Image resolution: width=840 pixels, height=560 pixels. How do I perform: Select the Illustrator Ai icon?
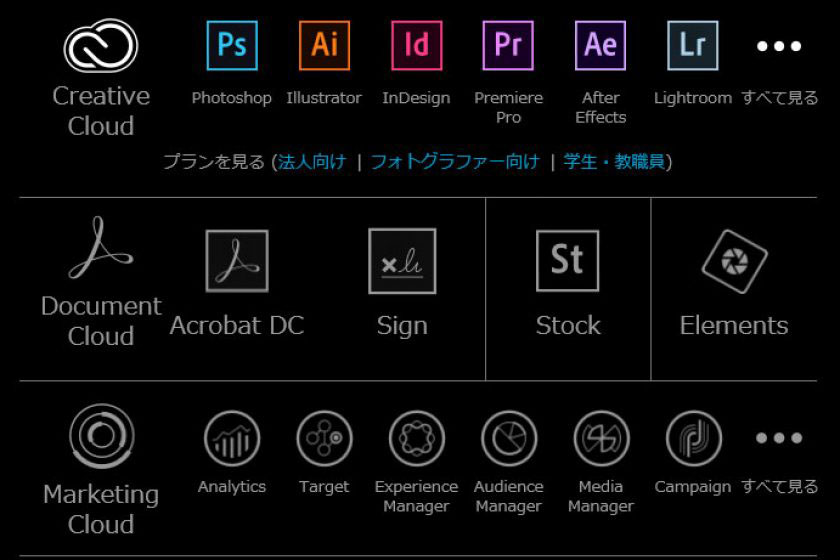tap(324, 46)
